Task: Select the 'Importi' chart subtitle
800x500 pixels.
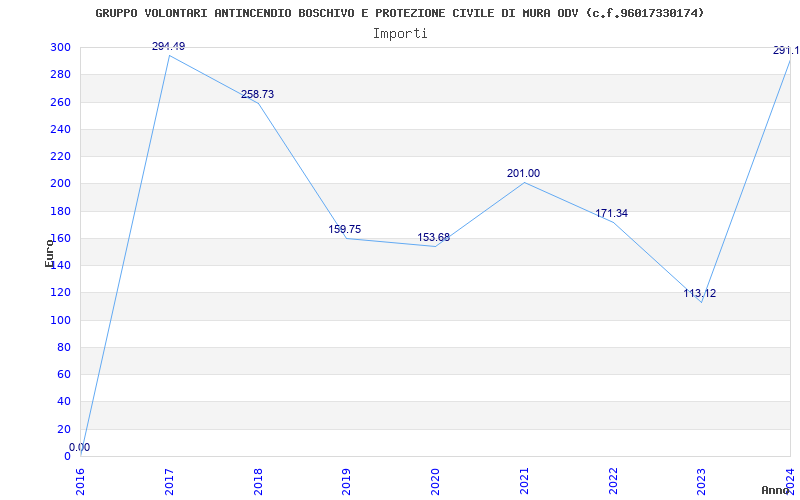Action: (400, 34)
